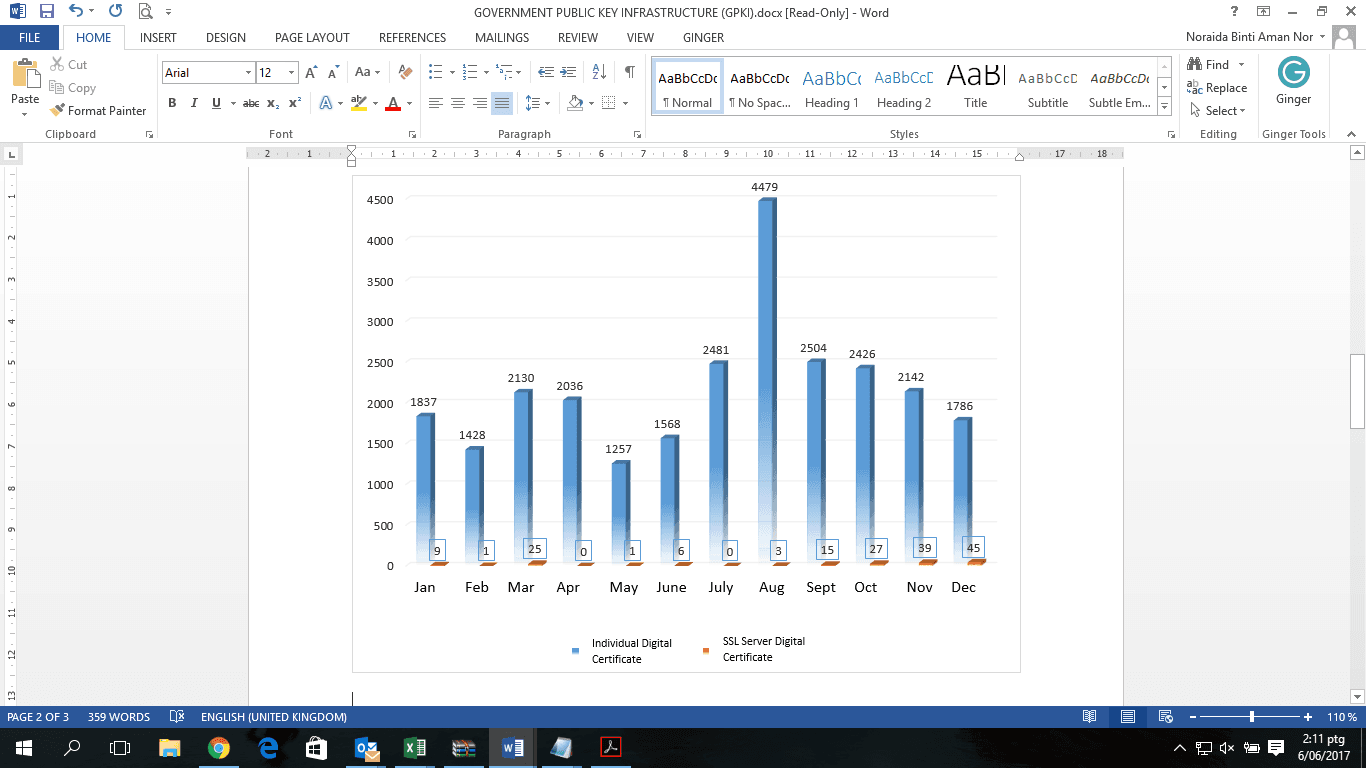1366x768 pixels.
Task: Enable Justify text alignment
Action: pyautogui.click(x=502, y=103)
